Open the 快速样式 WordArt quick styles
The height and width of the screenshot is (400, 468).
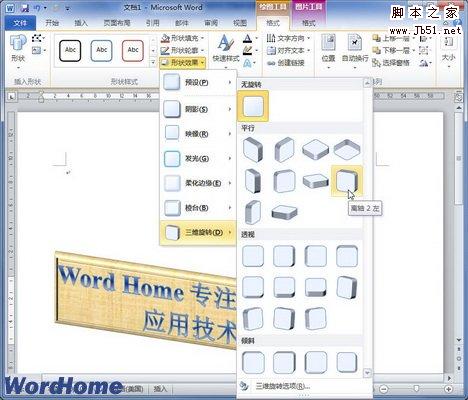pyautogui.click(x=226, y=51)
